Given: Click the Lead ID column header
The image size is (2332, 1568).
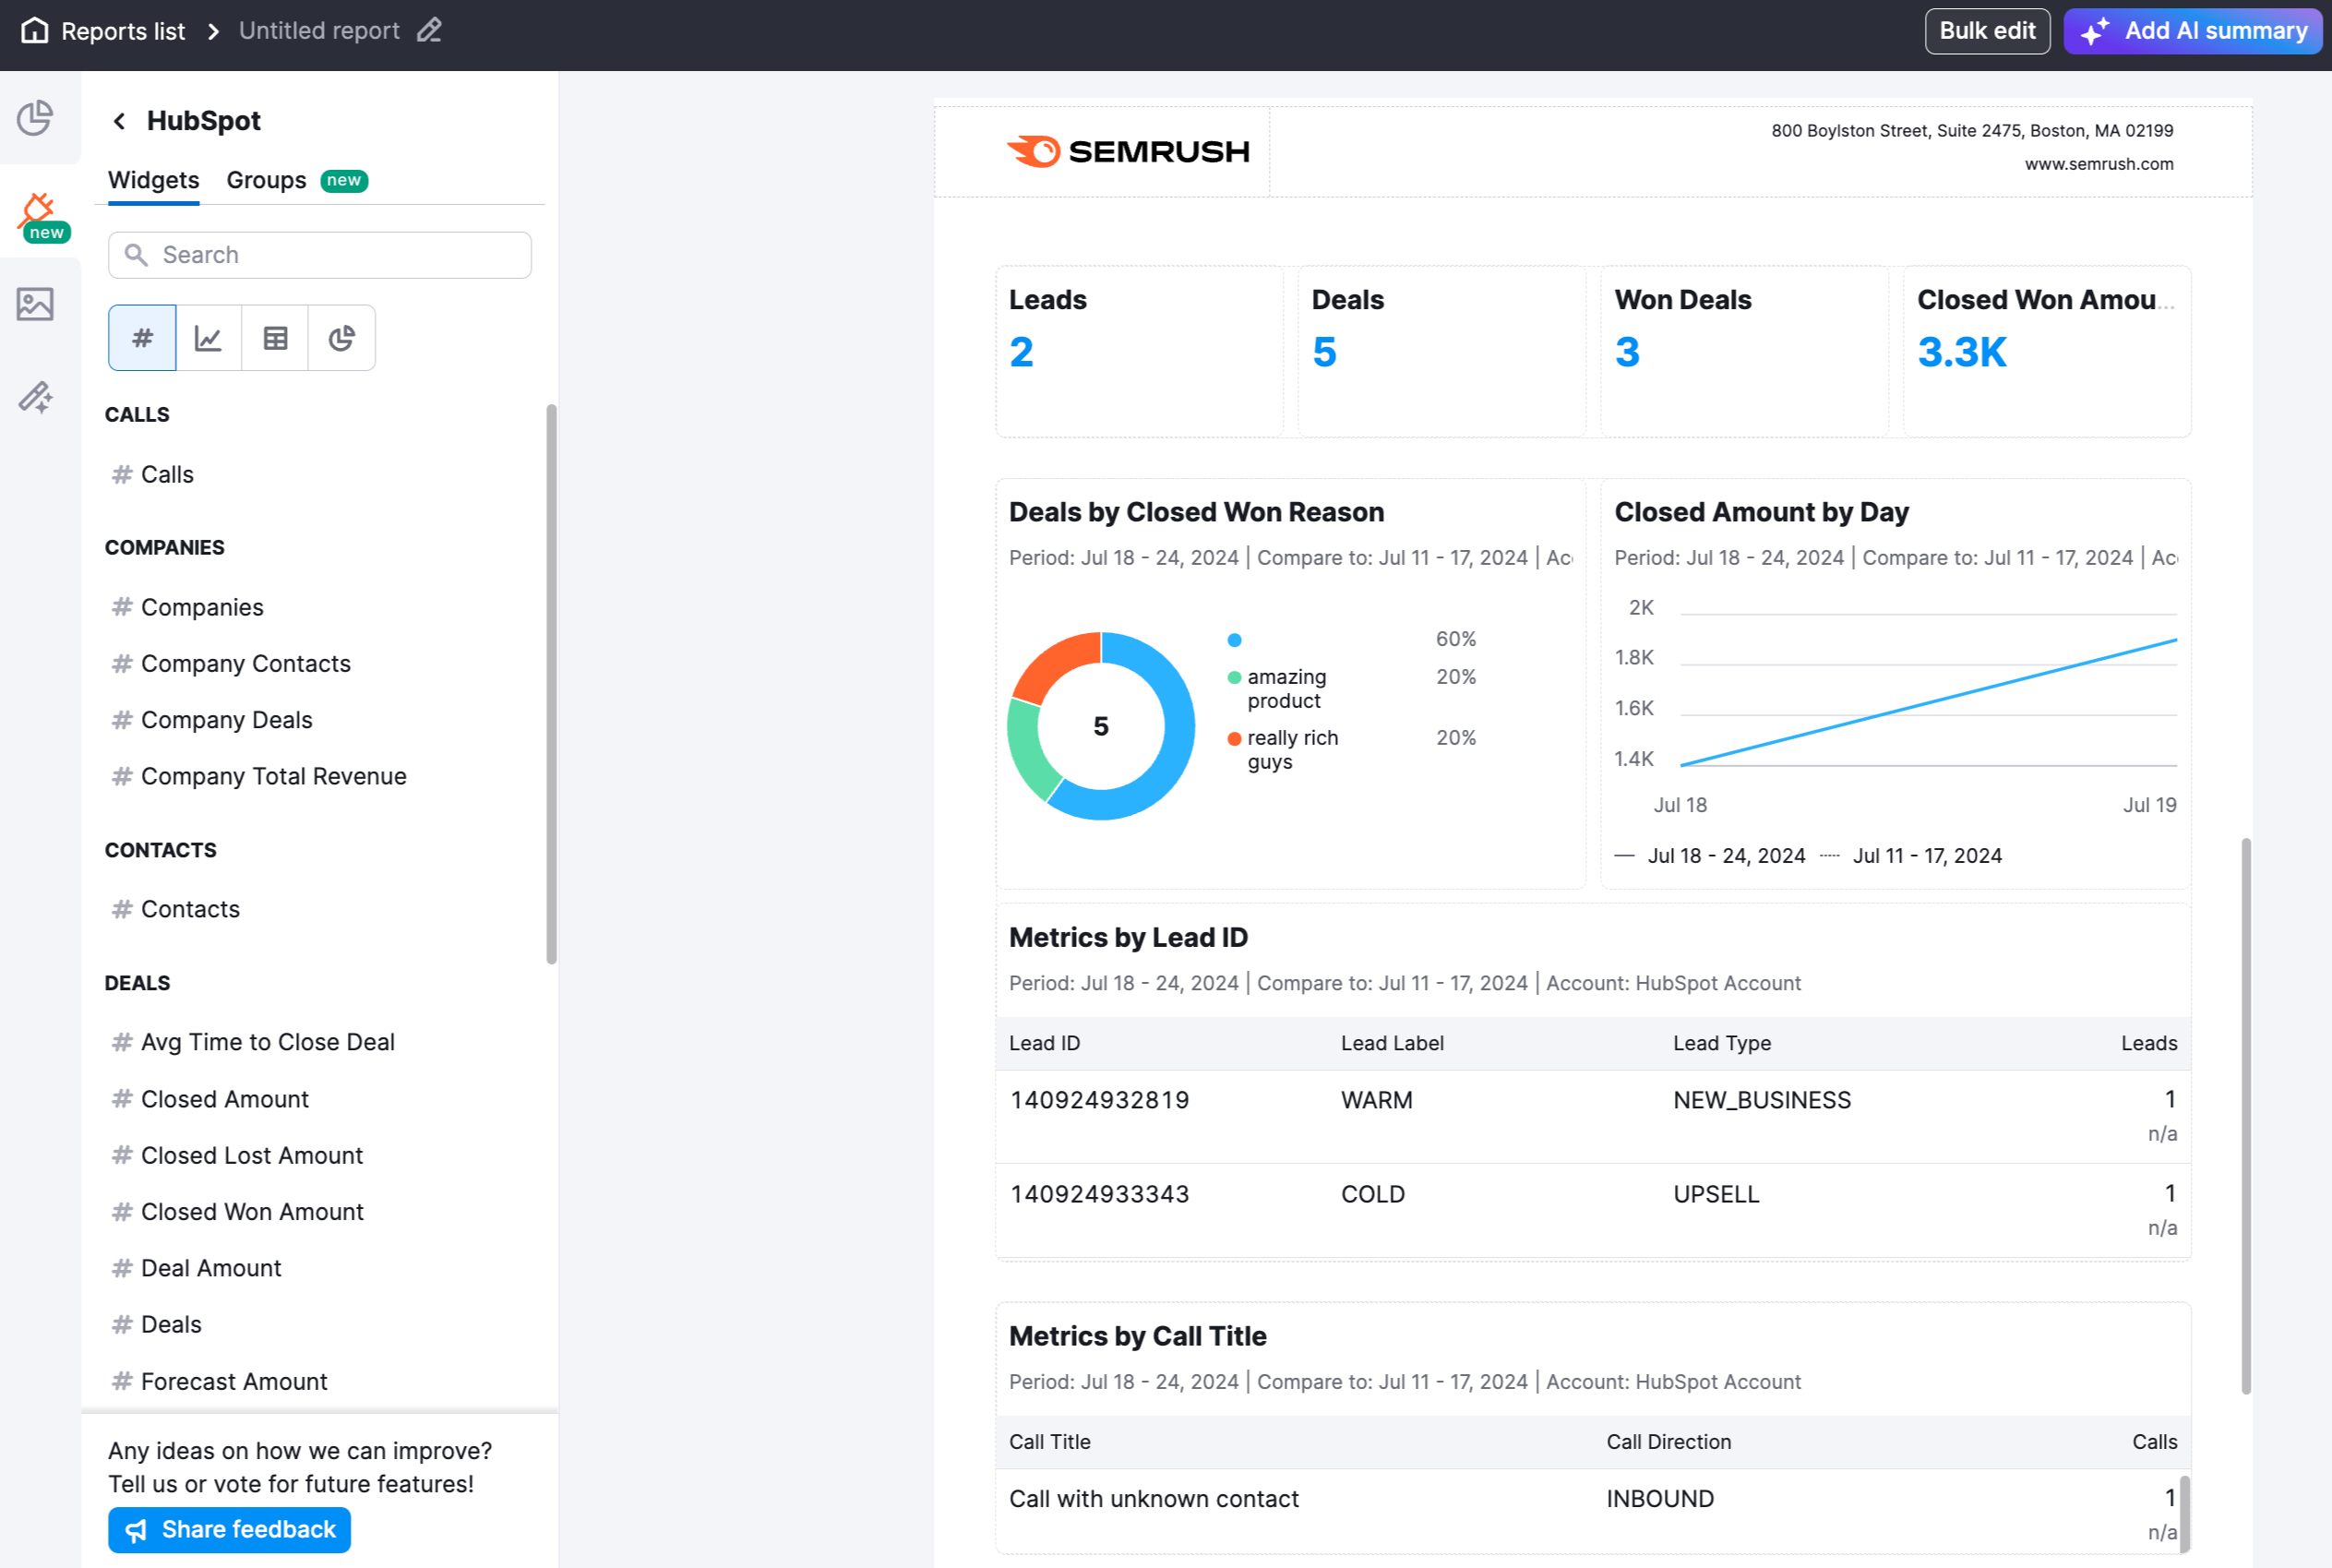Looking at the screenshot, I should click(1044, 1043).
